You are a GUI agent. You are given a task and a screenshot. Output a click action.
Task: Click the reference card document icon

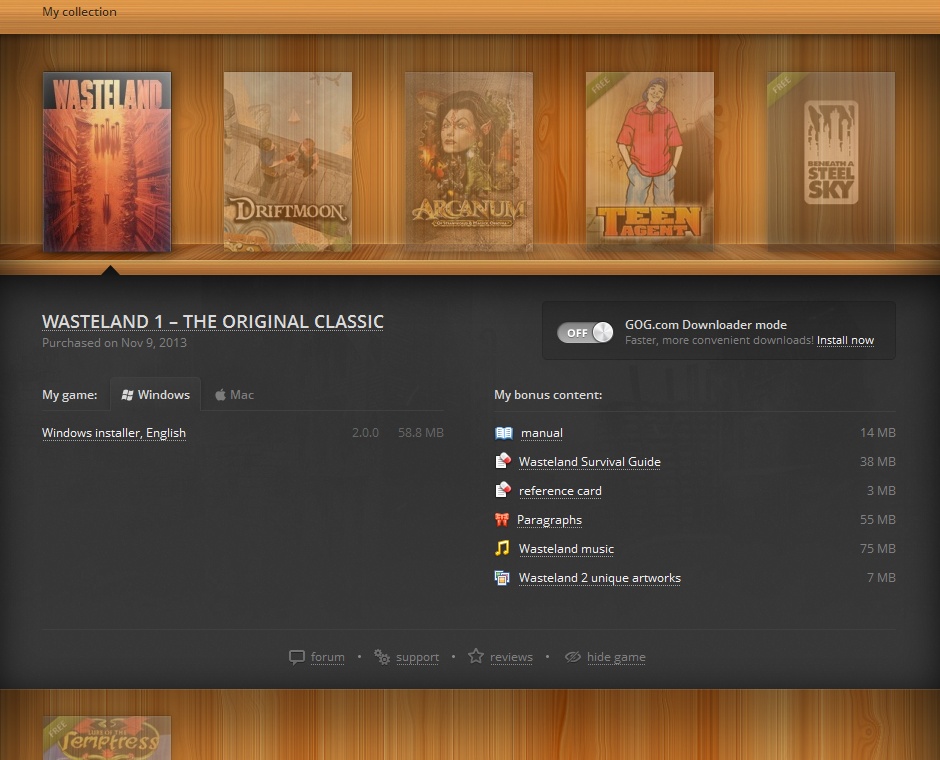[x=503, y=490]
